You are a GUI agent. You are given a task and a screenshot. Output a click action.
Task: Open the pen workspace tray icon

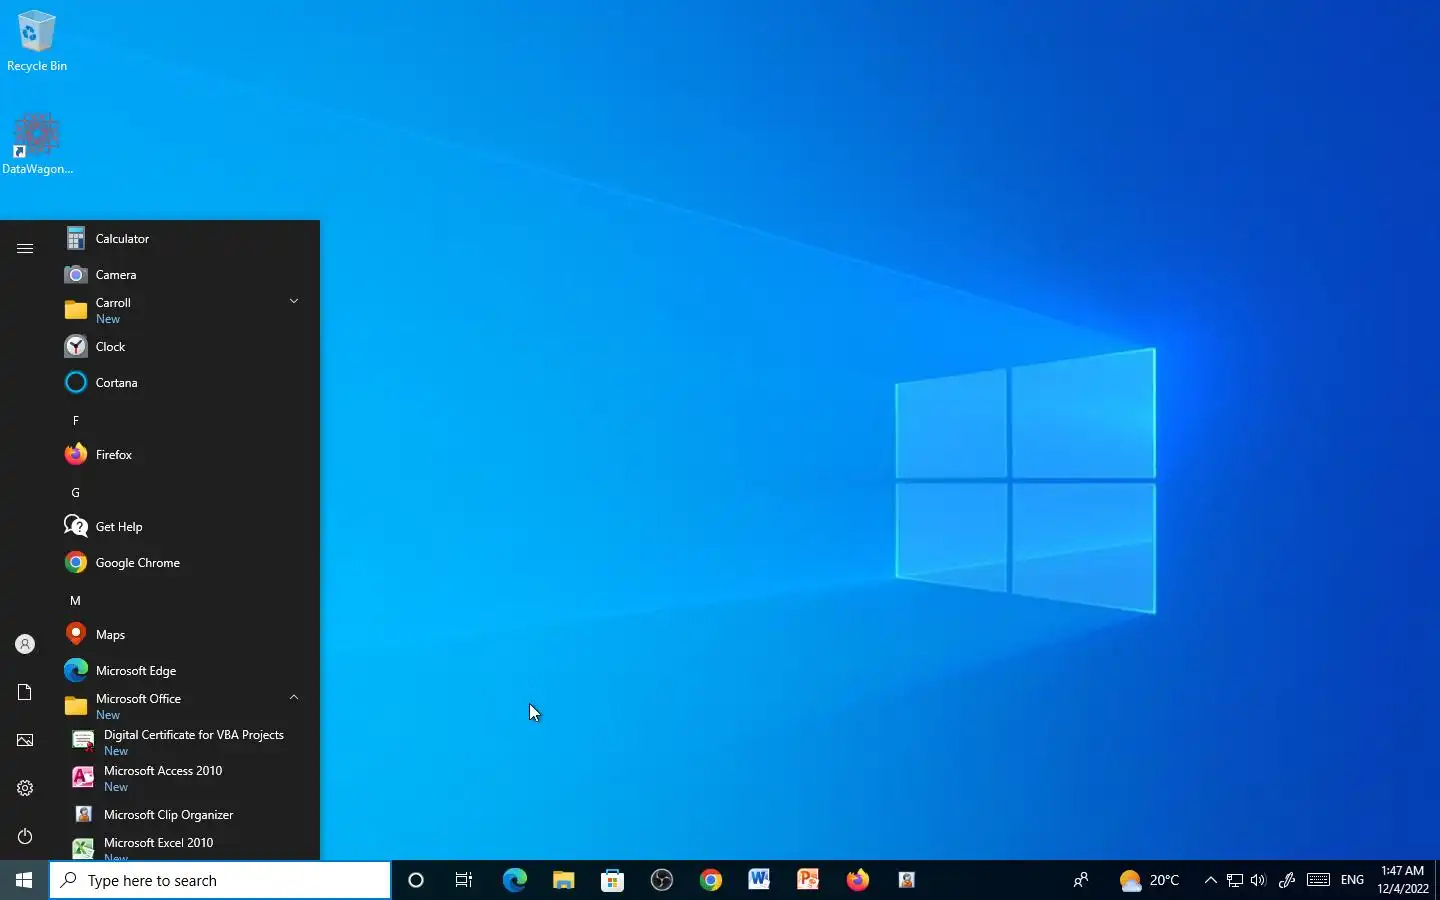[1287, 880]
